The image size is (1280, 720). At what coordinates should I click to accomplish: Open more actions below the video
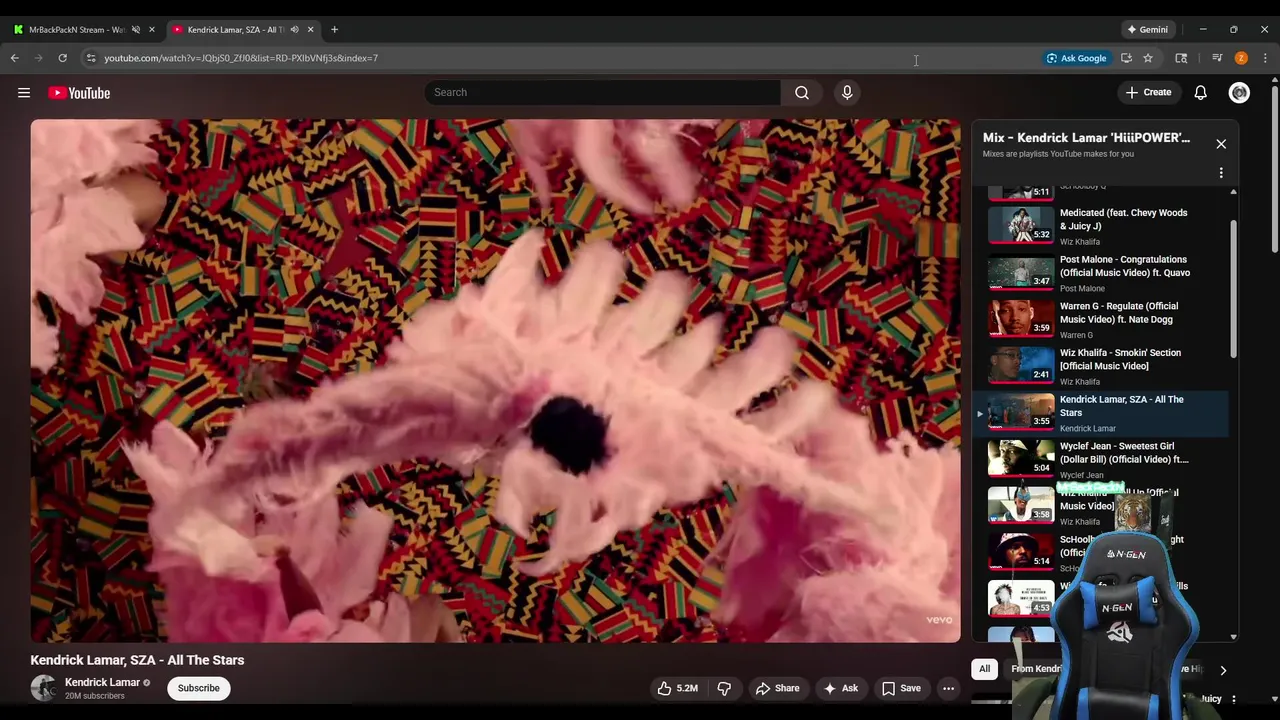tap(948, 688)
